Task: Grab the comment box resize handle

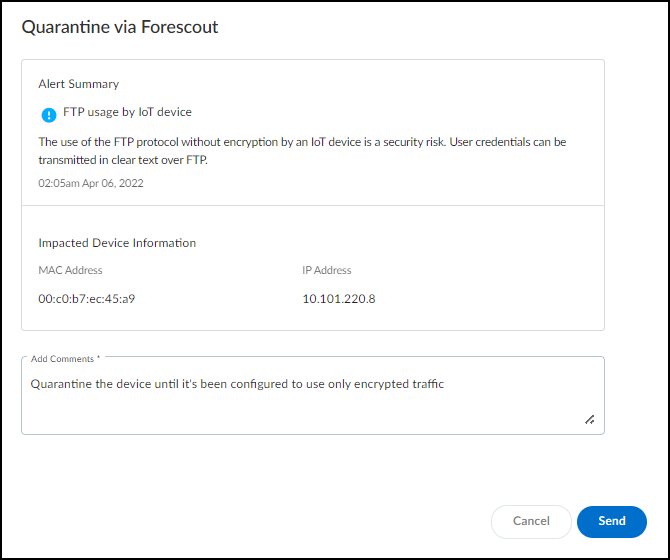Action: pos(590,420)
